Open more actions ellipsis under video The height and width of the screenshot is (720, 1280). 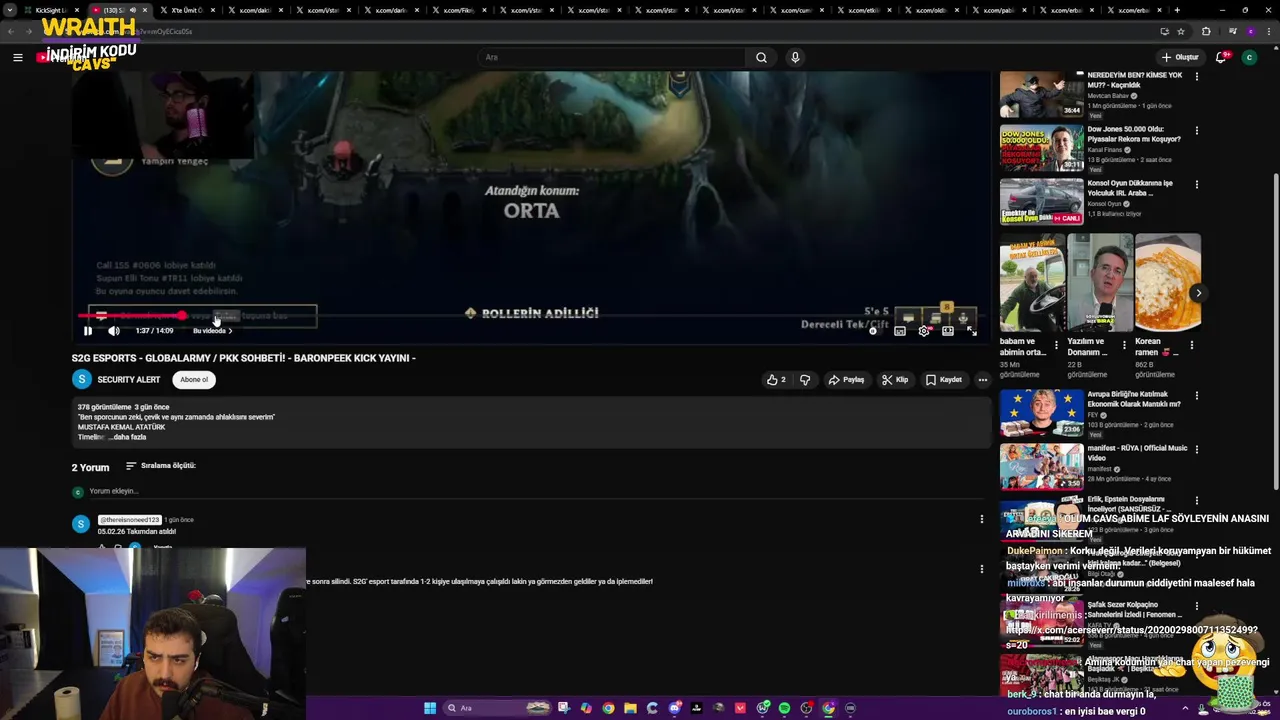[982, 380]
